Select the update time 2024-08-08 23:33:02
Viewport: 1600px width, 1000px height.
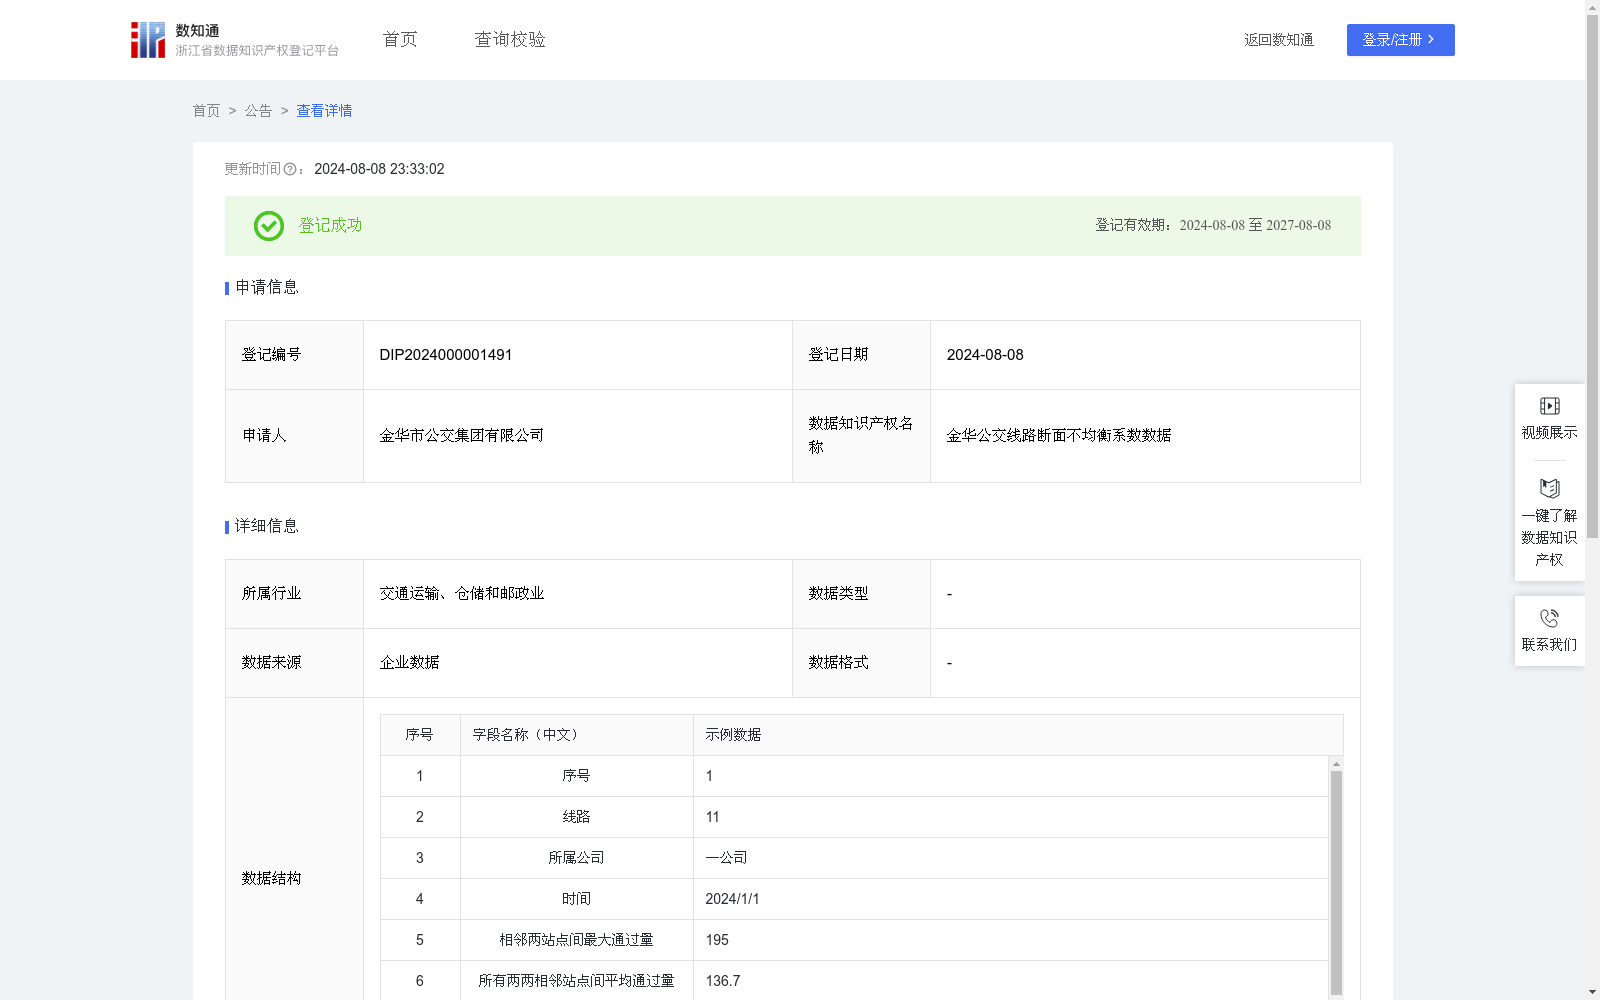click(379, 170)
